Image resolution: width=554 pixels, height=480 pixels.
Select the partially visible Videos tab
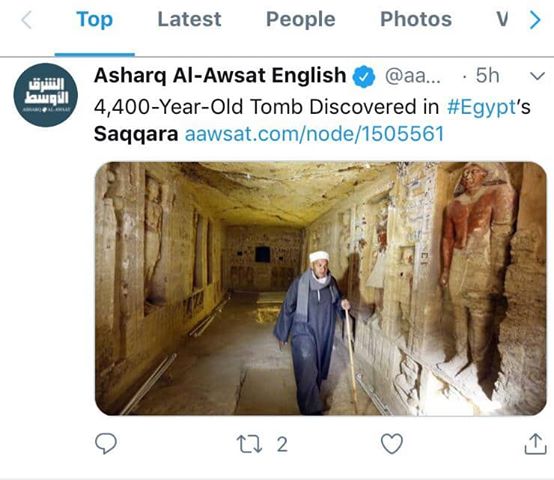[x=502, y=19]
